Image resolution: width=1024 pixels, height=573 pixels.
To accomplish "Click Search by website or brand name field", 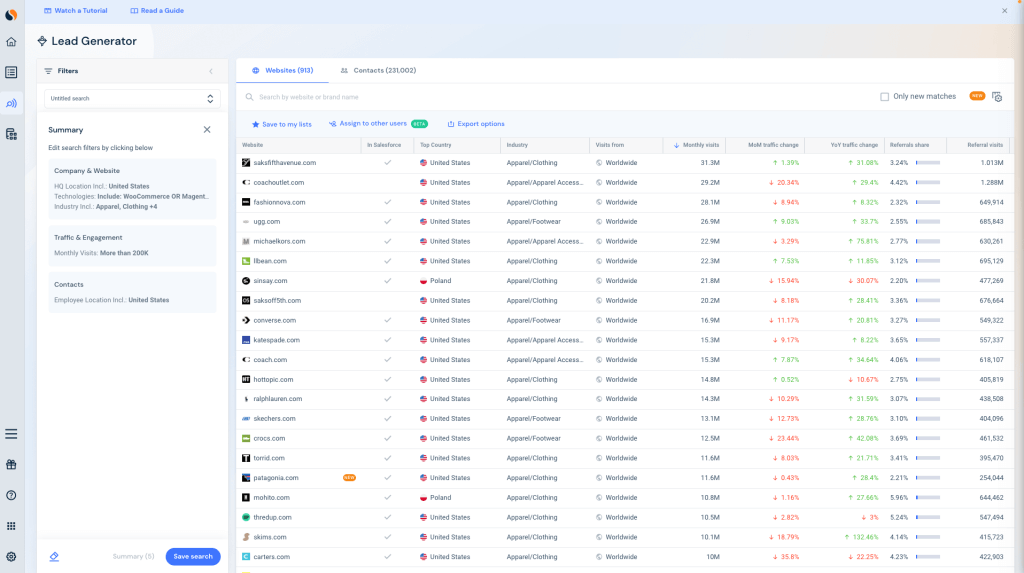I will pyautogui.click(x=308, y=97).
